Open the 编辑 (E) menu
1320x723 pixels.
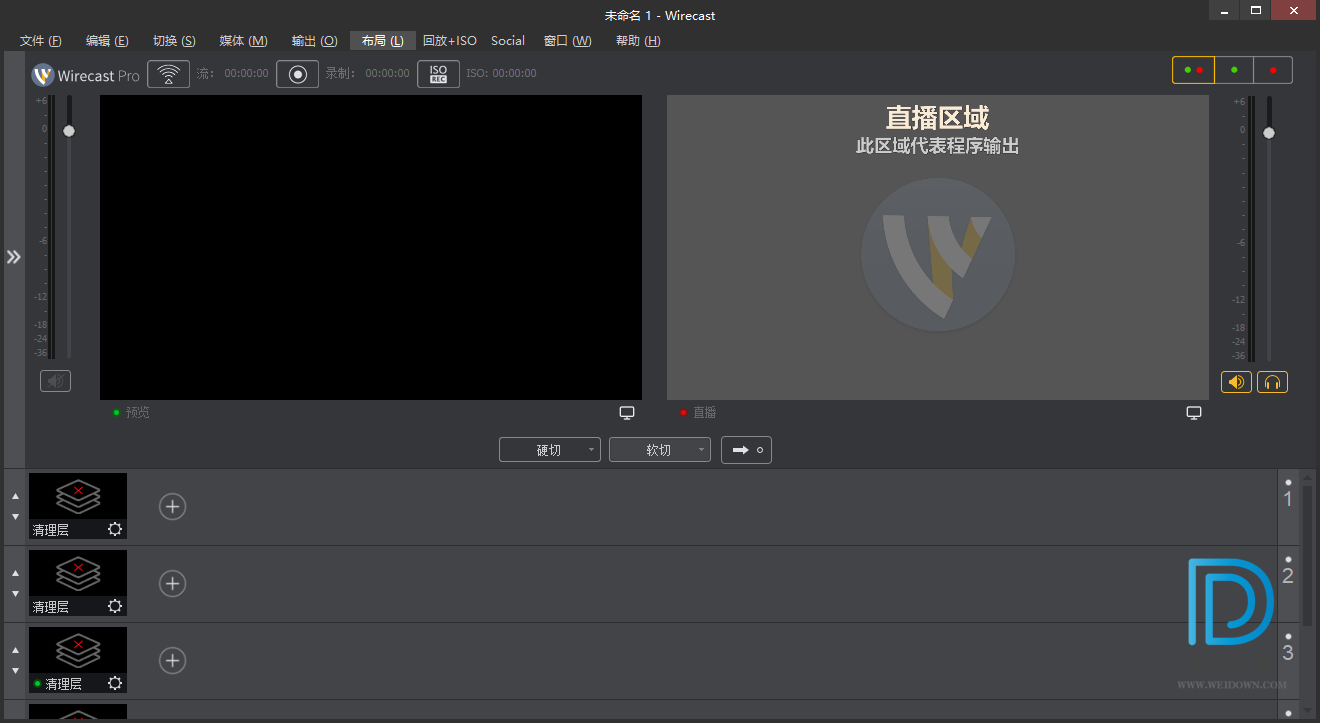click(x=107, y=41)
